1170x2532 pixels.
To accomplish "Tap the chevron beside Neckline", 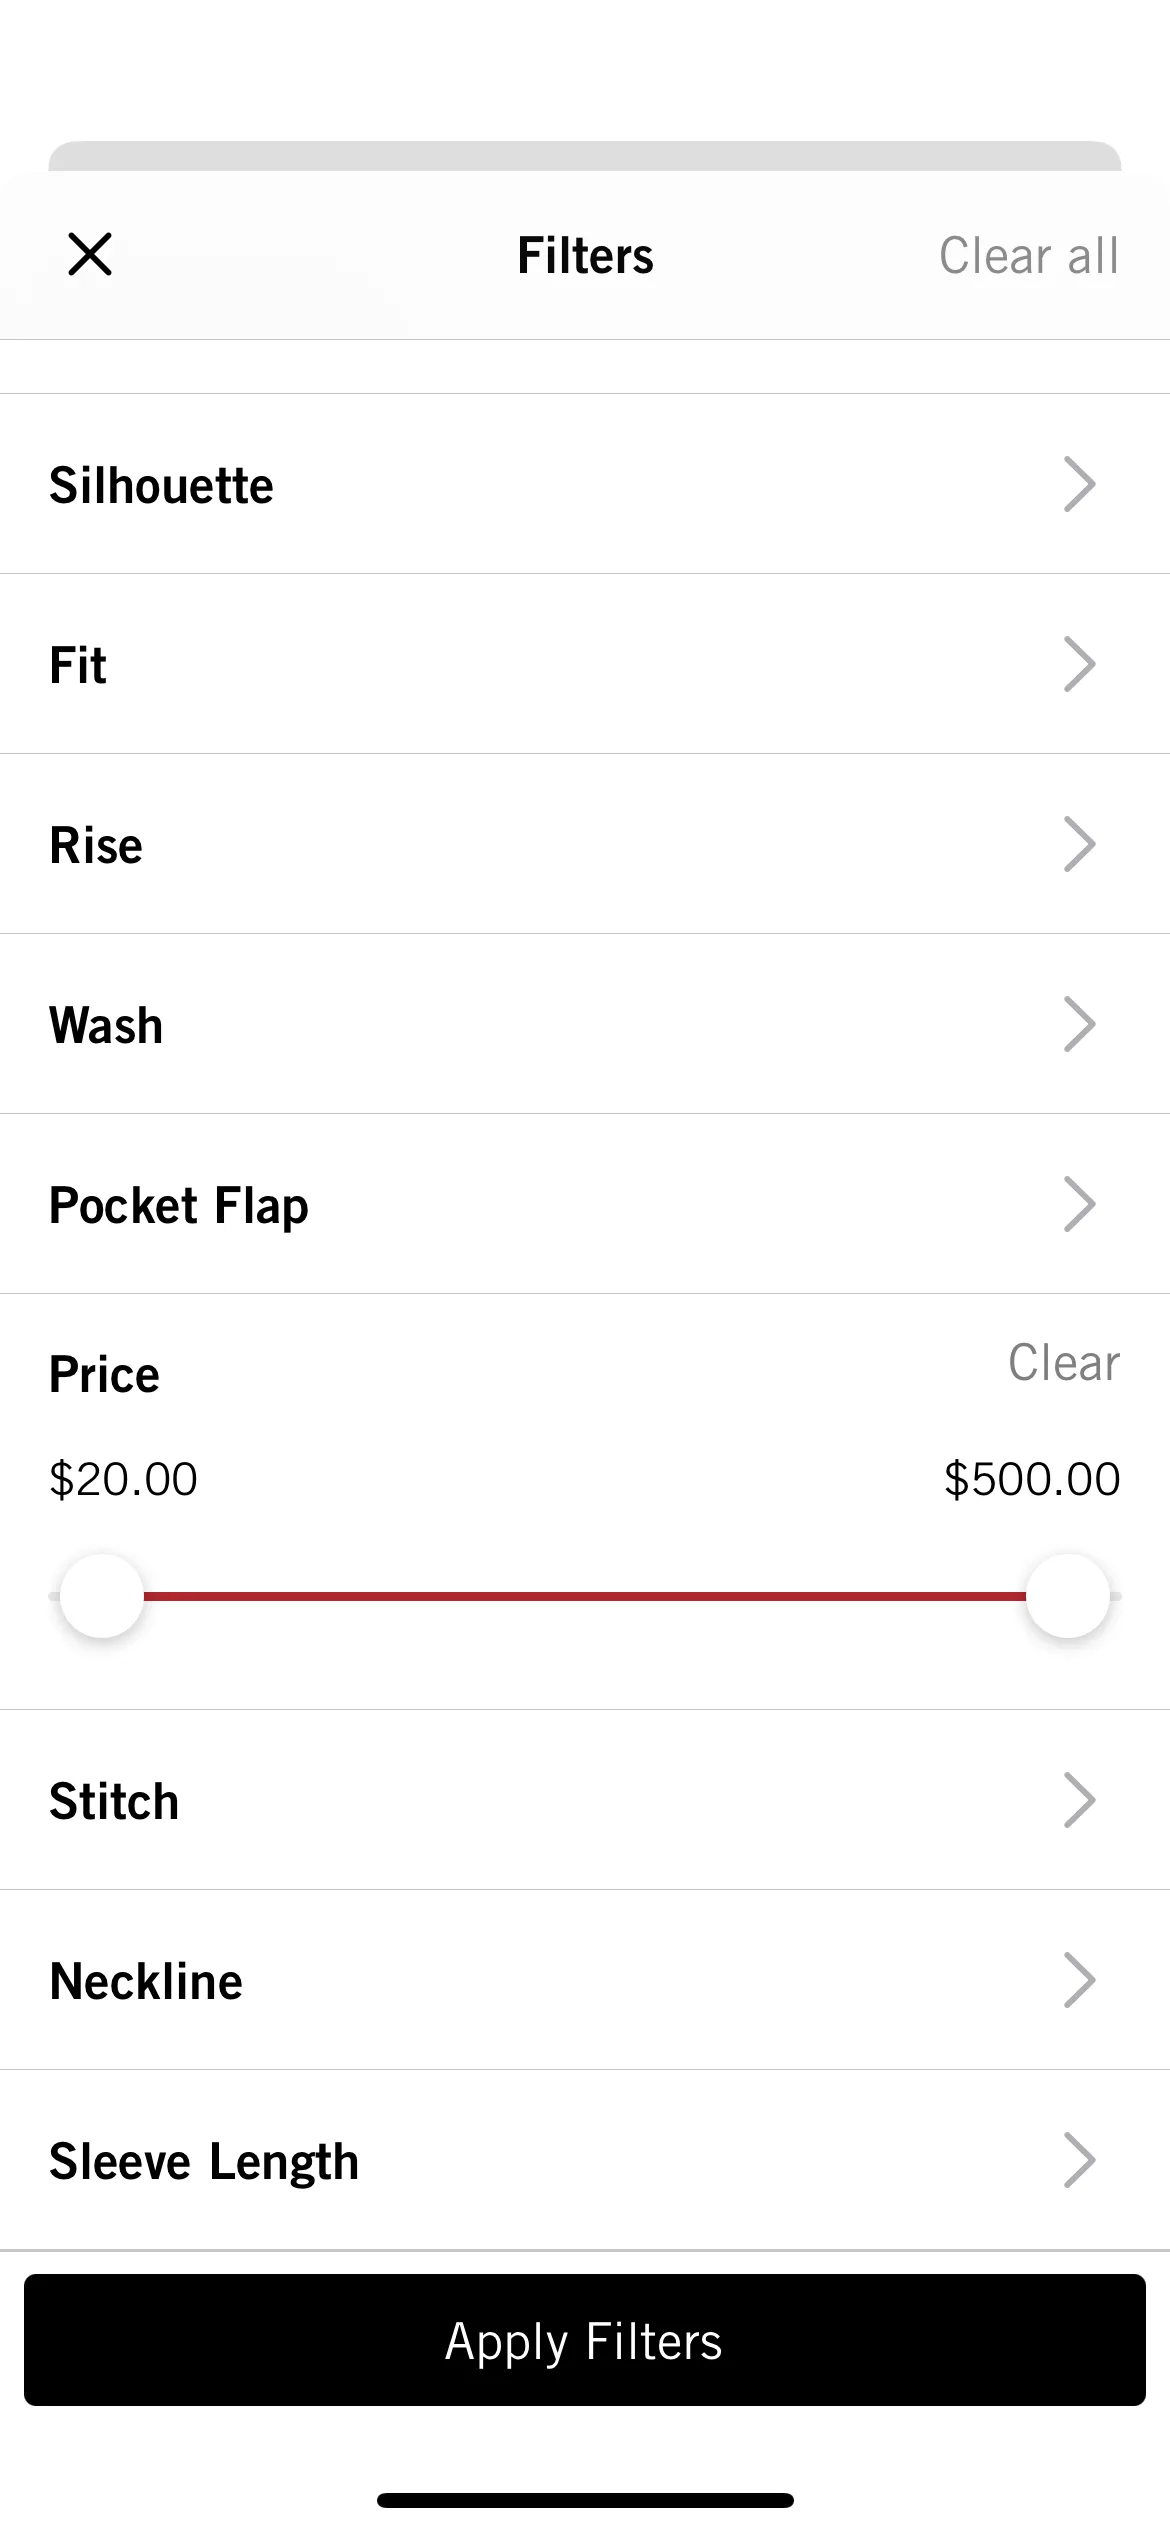I will pyautogui.click(x=1080, y=1980).
